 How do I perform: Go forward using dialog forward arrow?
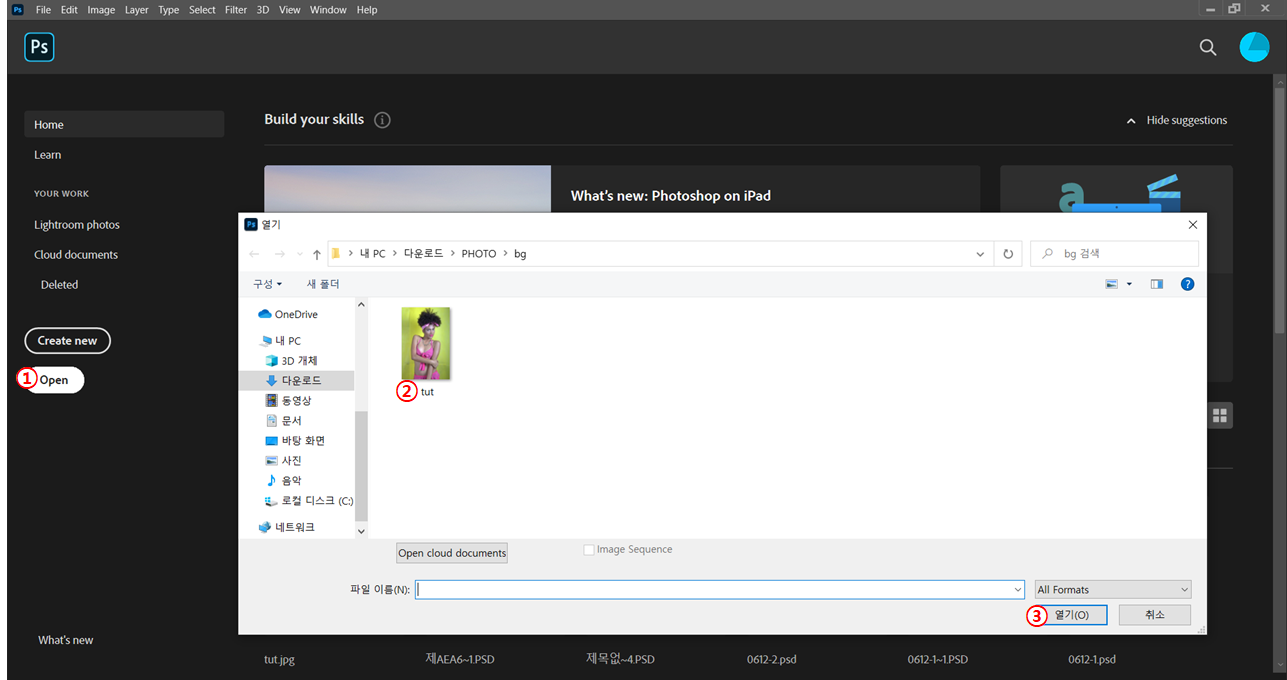click(279, 254)
